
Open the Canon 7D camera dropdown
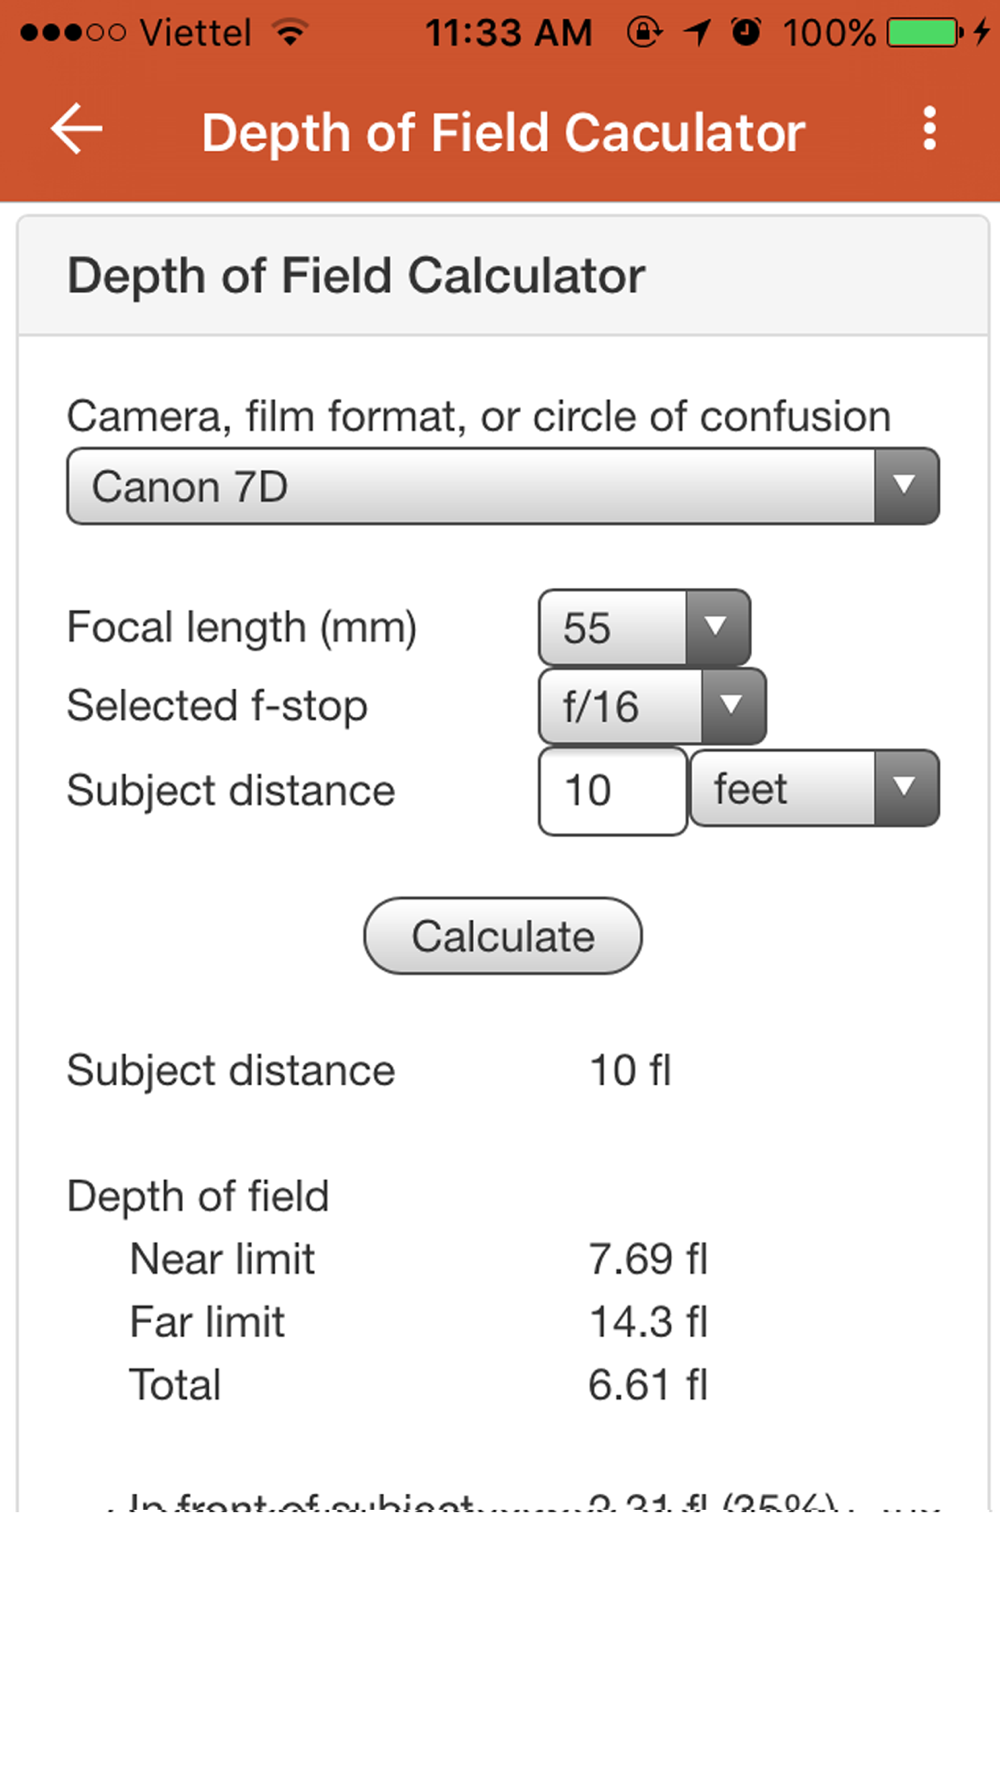click(502, 487)
